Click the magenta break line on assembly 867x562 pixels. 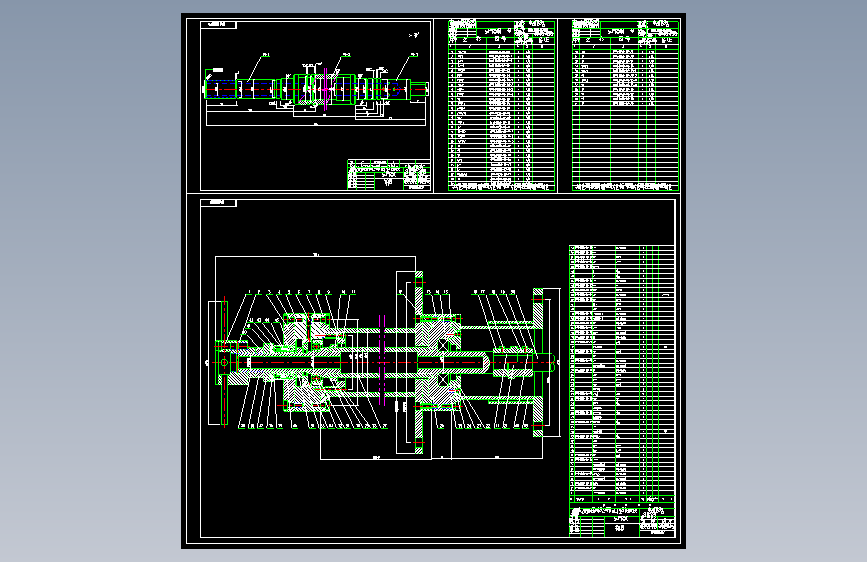click(x=382, y=360)
